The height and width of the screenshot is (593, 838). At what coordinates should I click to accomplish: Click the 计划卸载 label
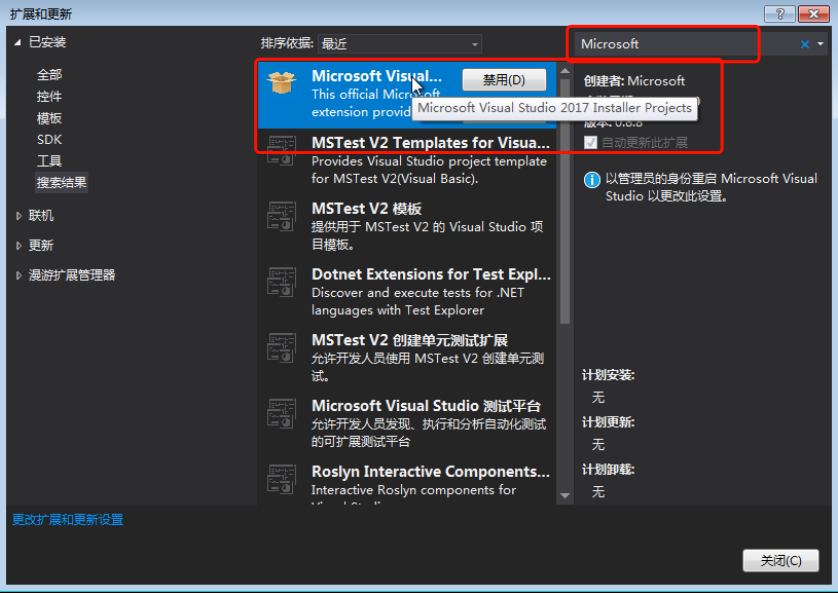(608, 470)
